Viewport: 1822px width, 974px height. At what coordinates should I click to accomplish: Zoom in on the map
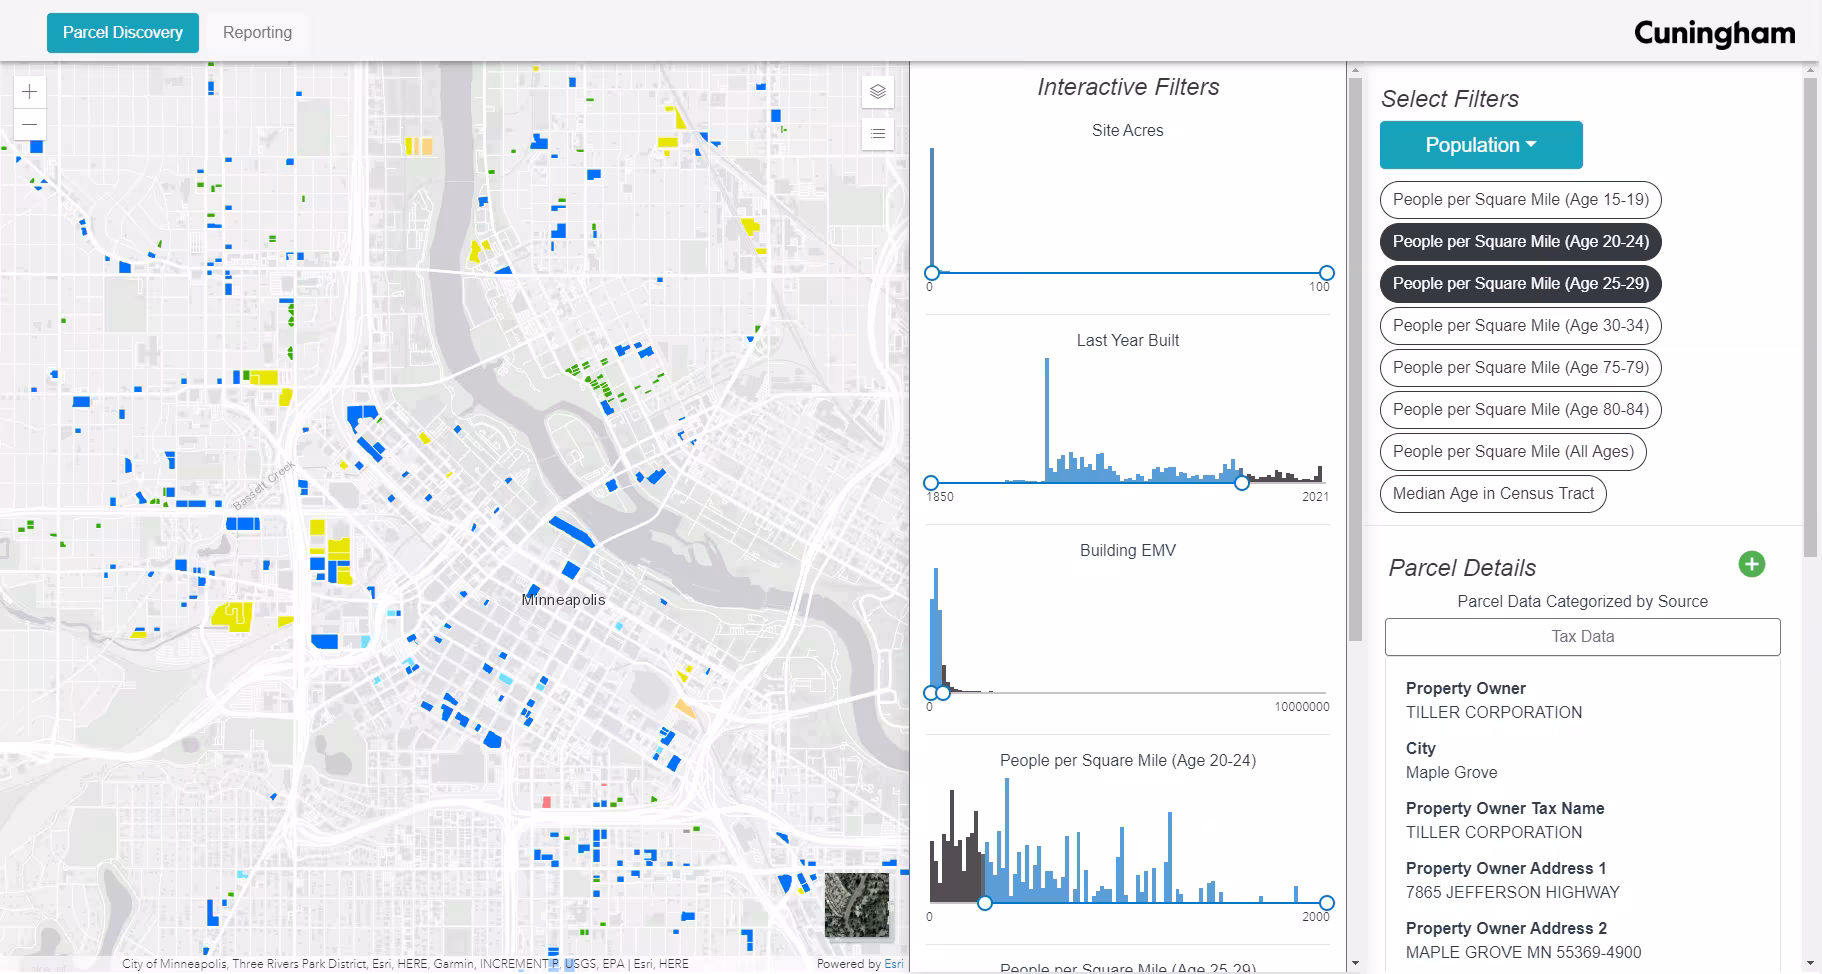coord(30,92)
